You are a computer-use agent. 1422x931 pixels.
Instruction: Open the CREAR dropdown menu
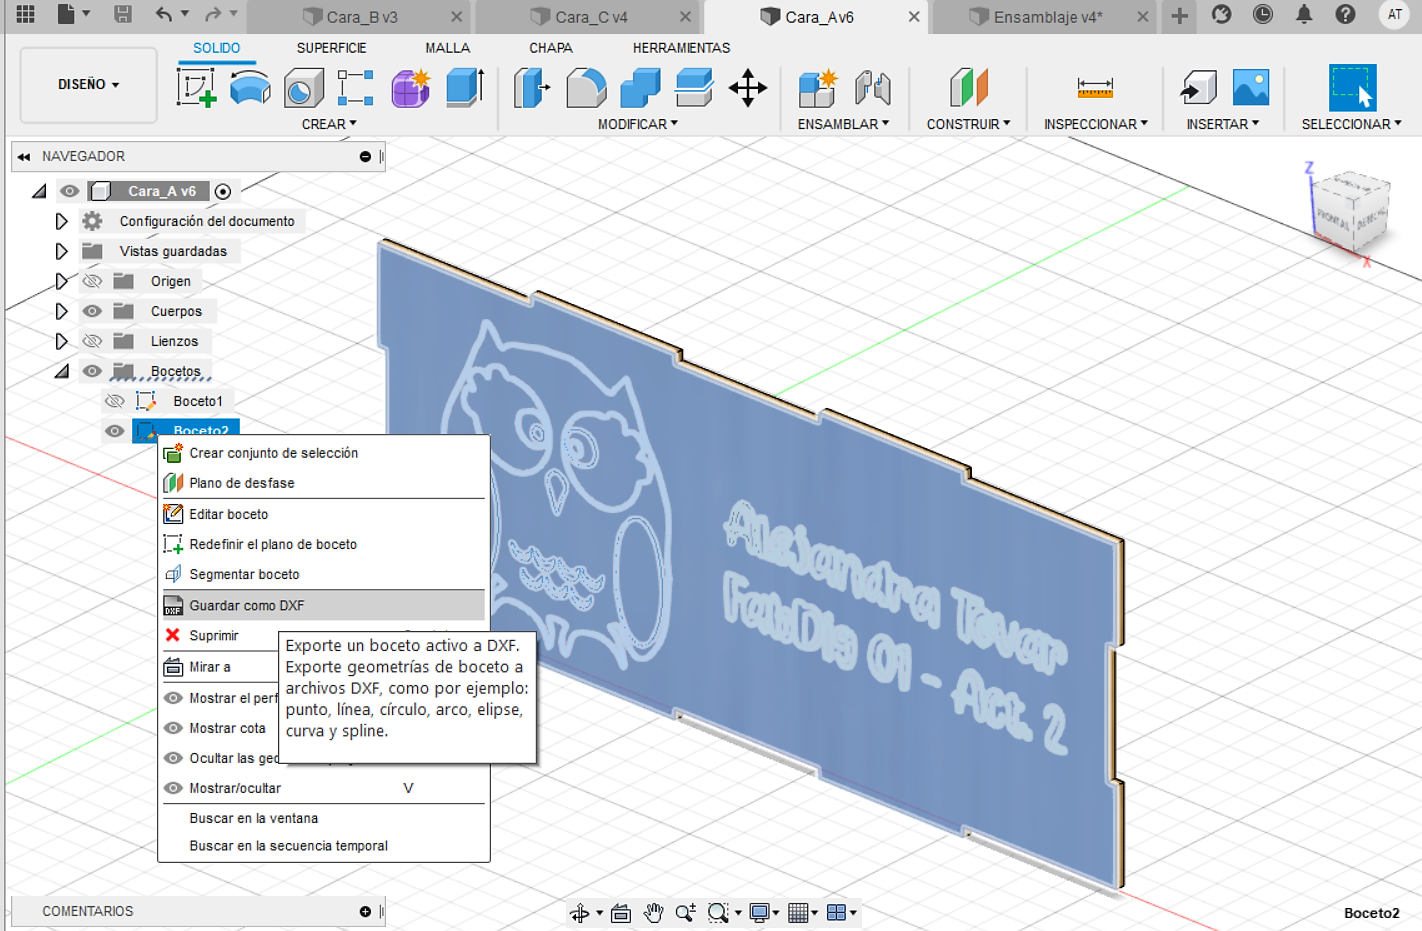click(329, 124)
